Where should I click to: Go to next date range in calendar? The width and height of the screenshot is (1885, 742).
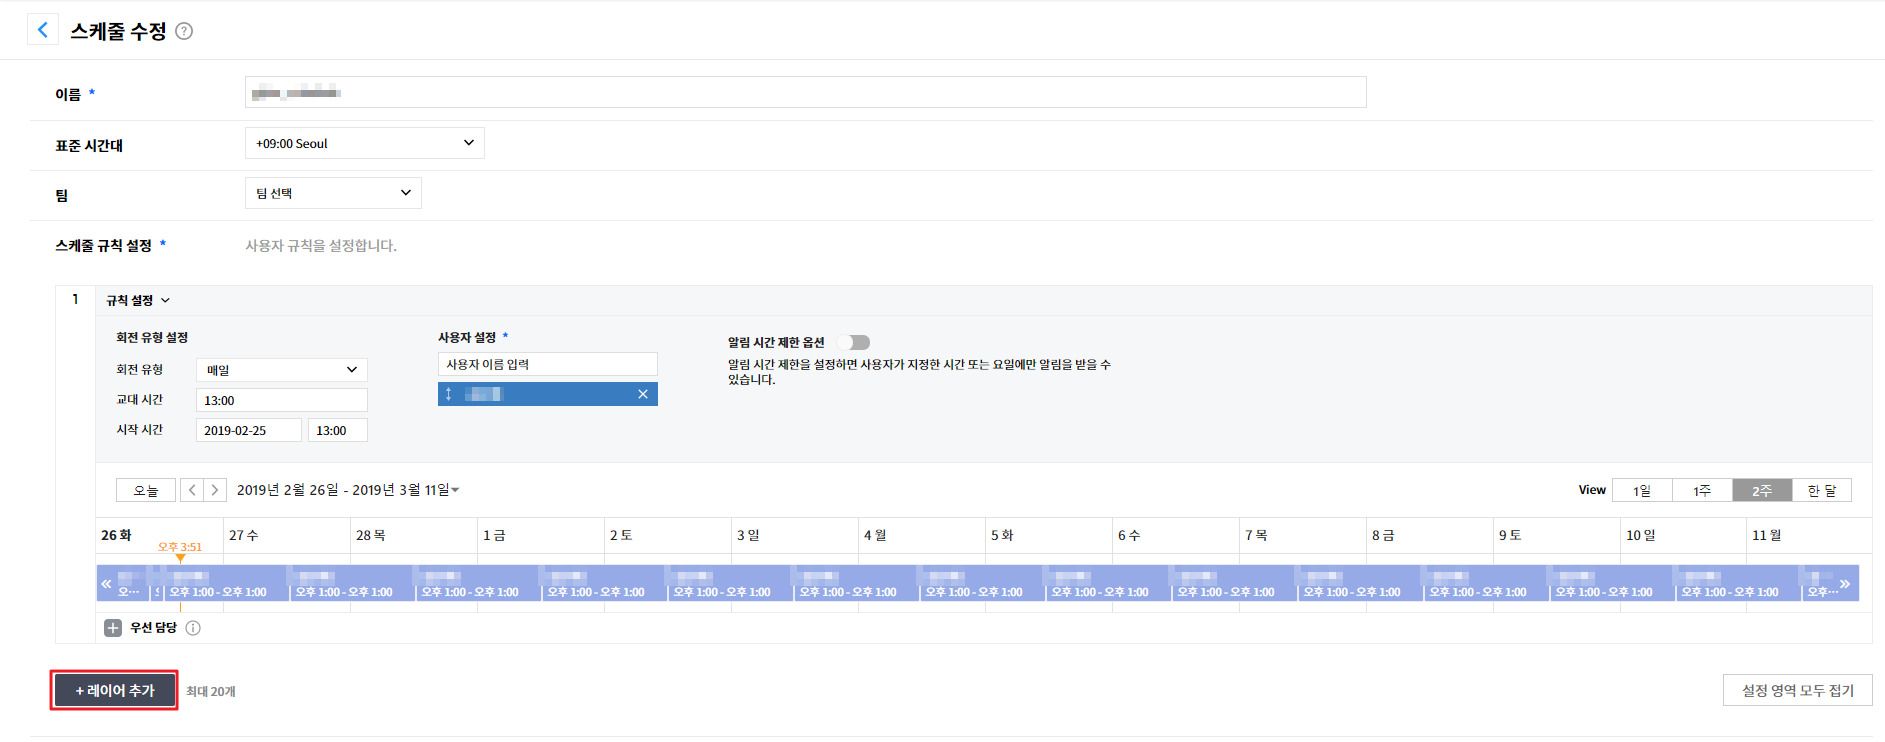(214, 490)
